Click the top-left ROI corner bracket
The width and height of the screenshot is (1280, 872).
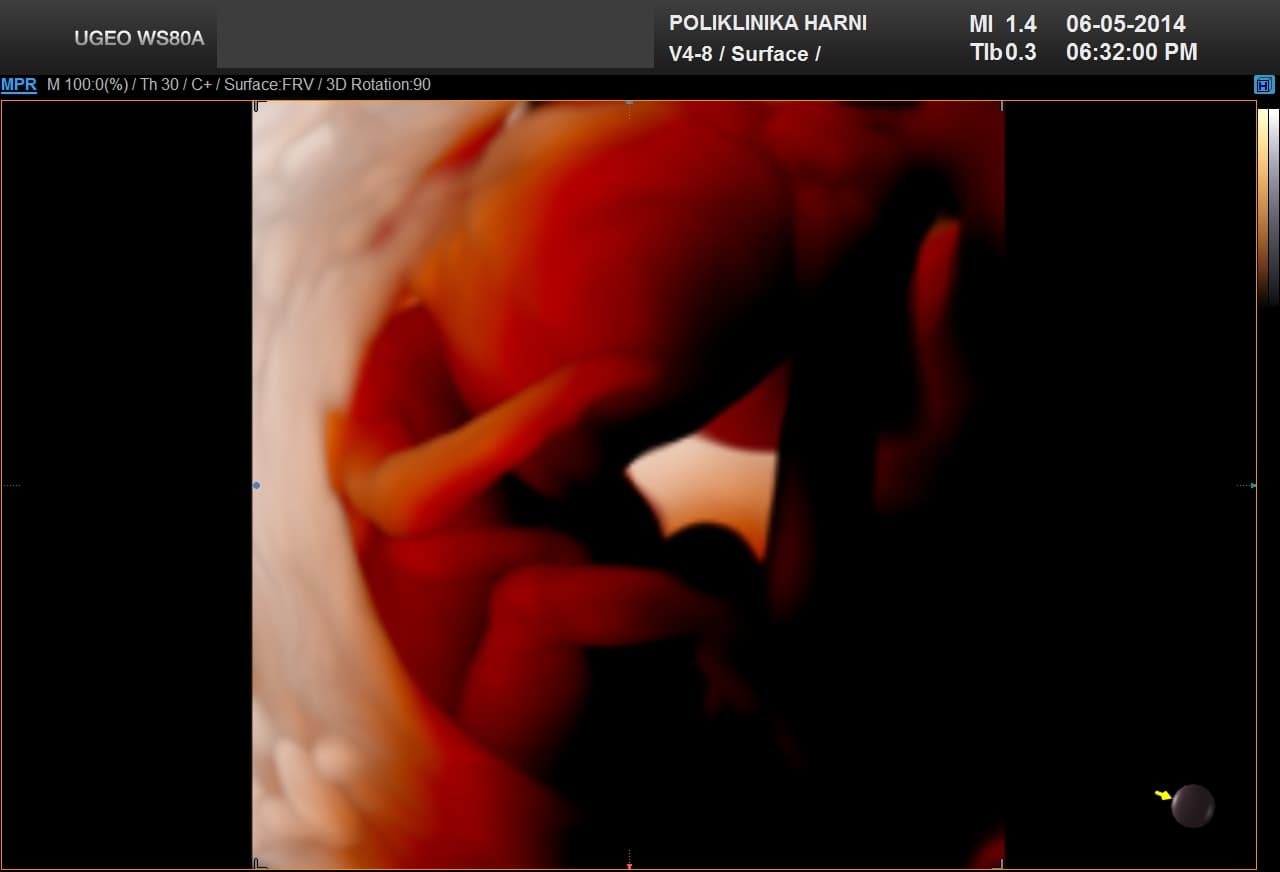click(257, 105)
